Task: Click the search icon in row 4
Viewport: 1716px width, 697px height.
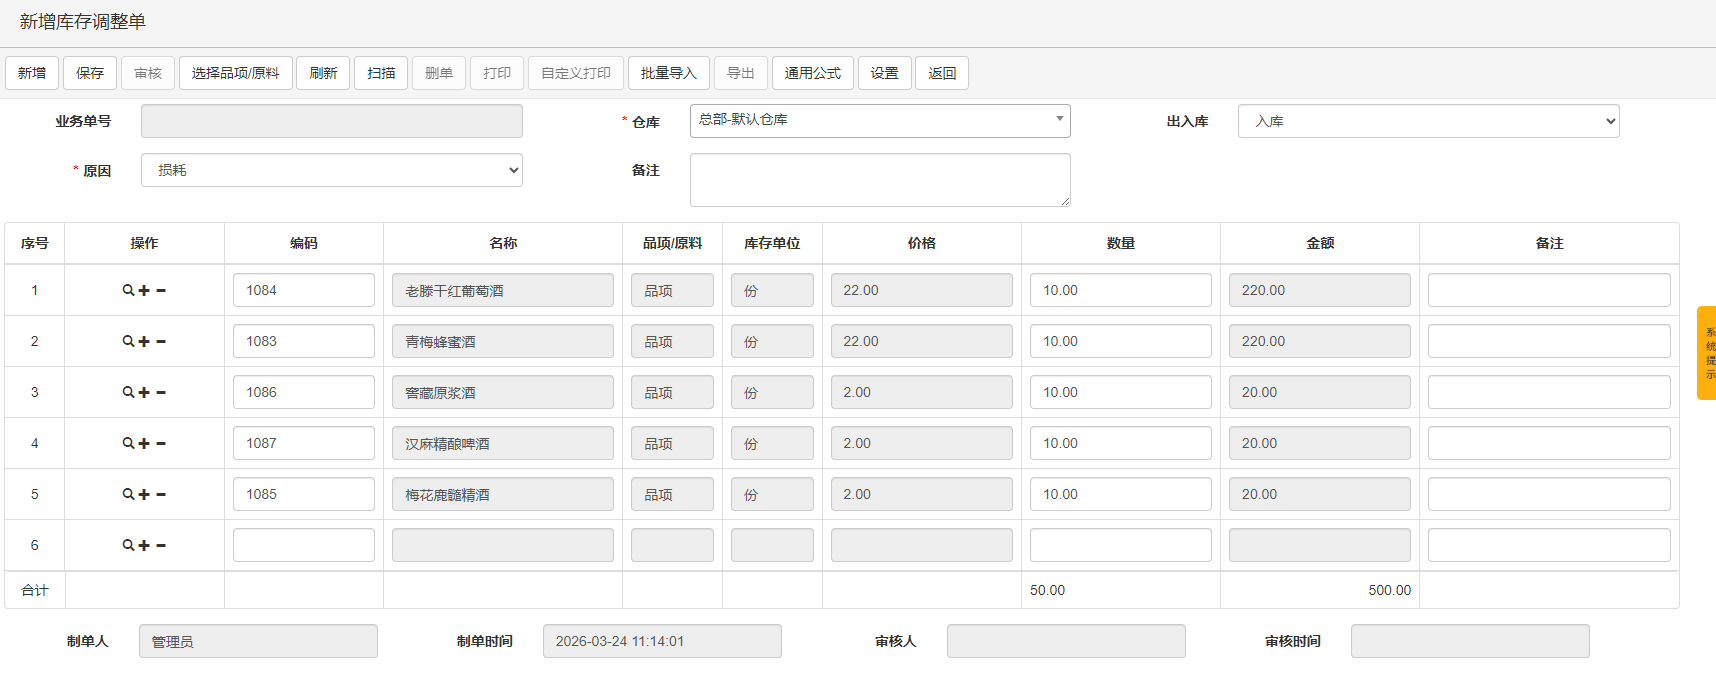Action: (x=128, y=444)
